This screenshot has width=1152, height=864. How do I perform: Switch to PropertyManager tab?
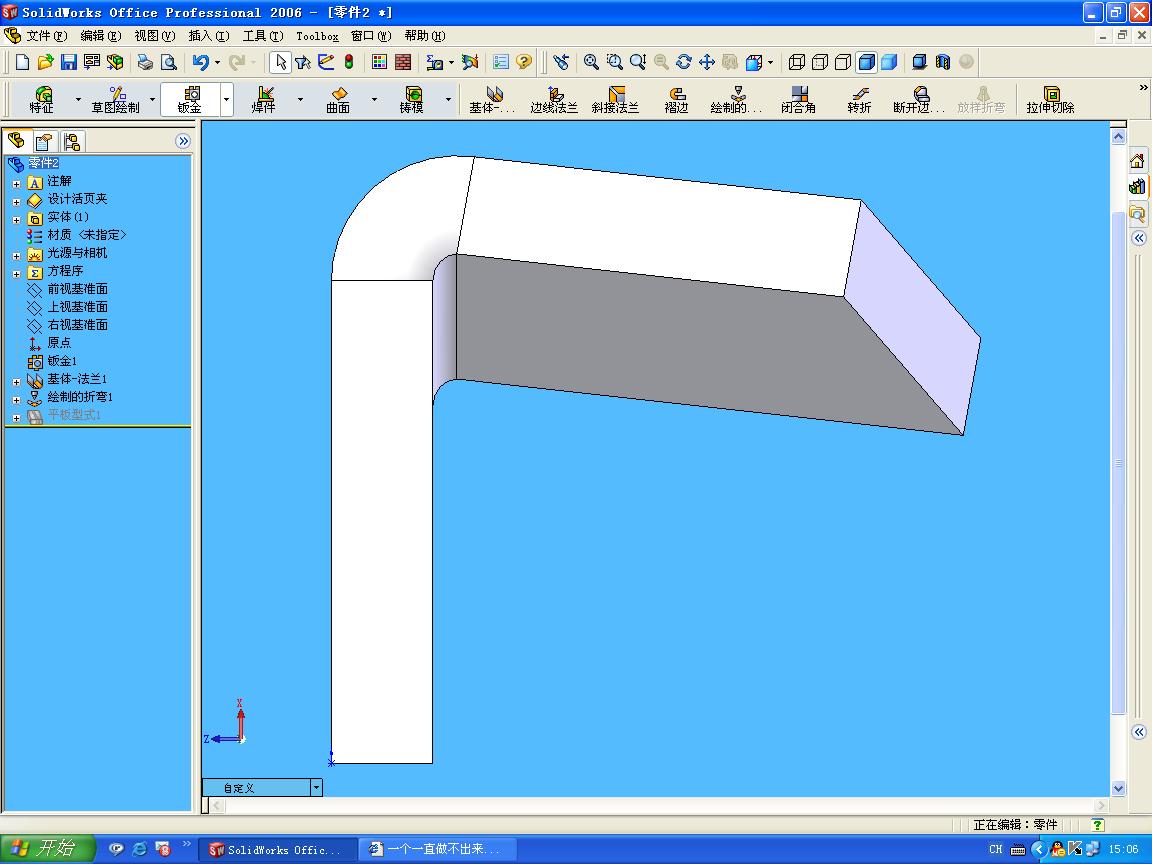(44, 141)
